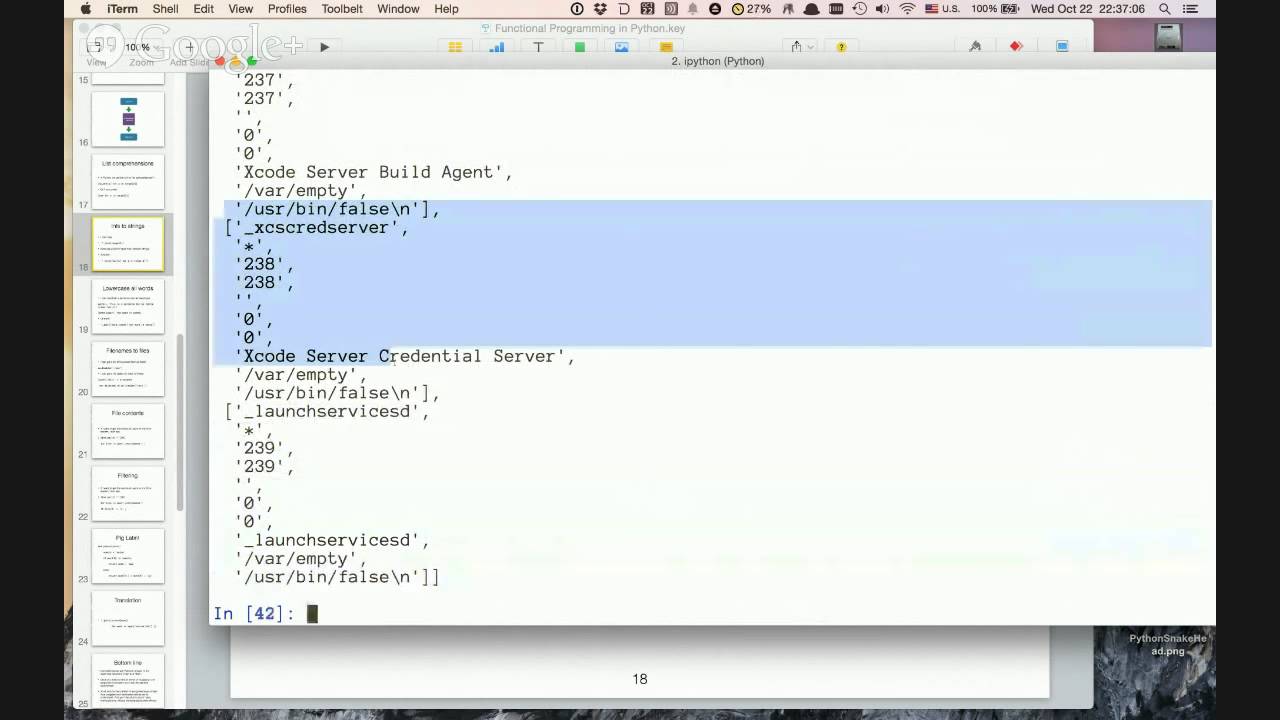Open the Animate inspector diamond icon
1280x720 pixels.
[x=1016, y=47]
